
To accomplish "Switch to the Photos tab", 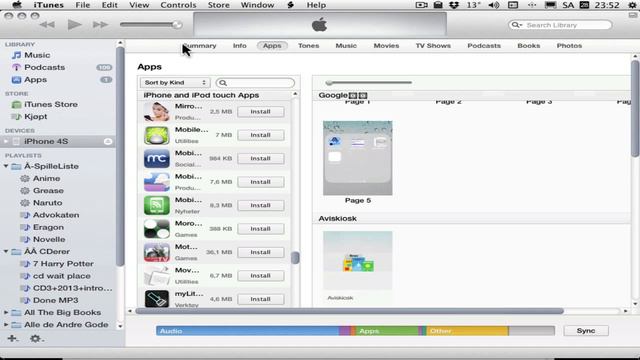I will (569, 46).
